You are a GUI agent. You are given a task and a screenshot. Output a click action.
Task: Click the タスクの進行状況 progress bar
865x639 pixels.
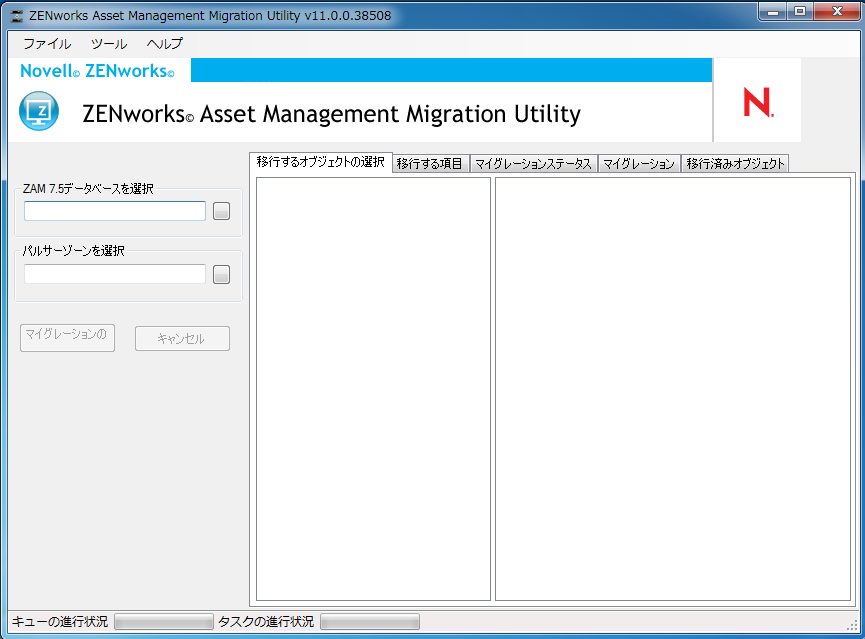pos(370,622)
